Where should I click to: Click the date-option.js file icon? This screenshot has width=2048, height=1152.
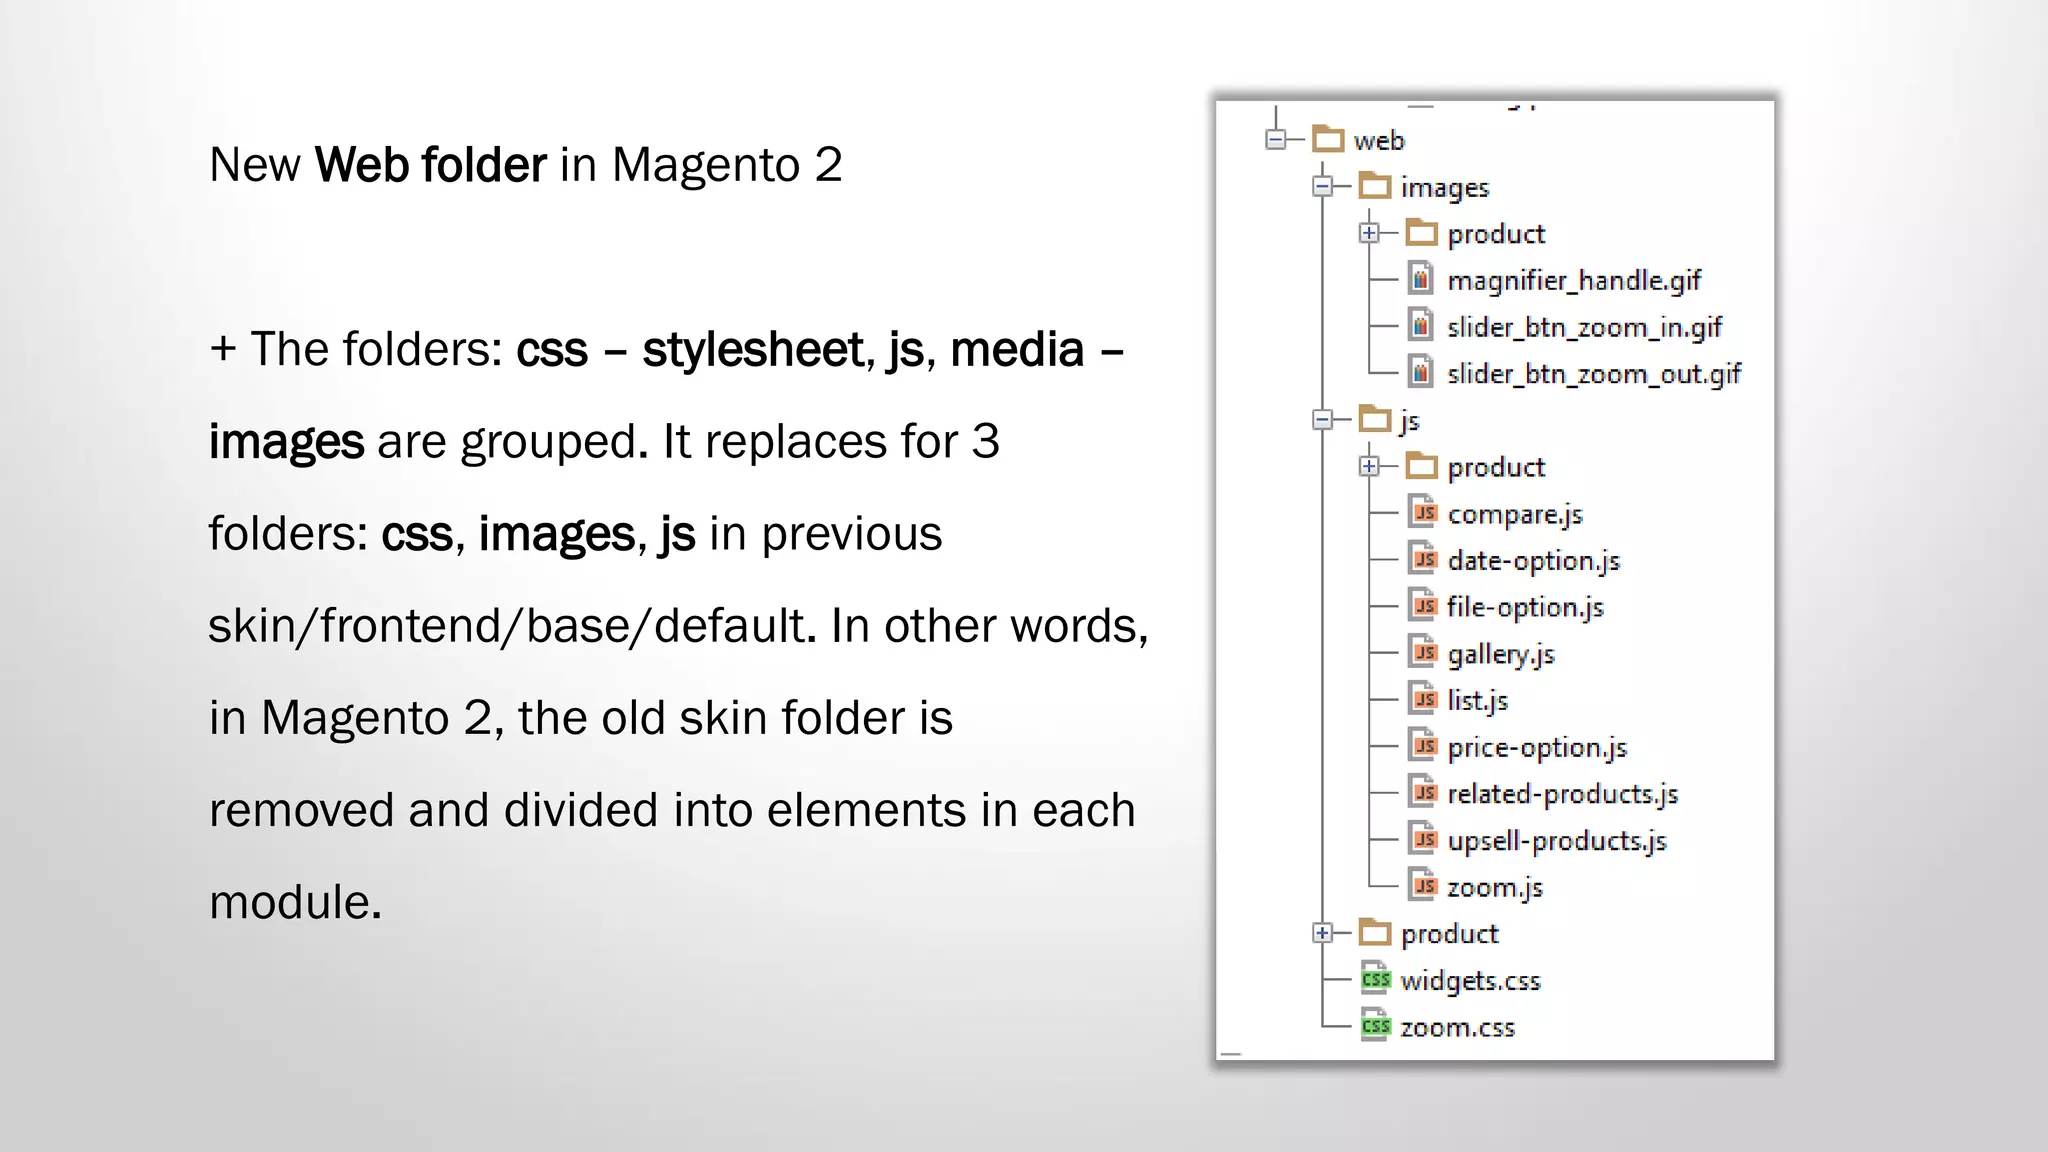coord(1423,558)
